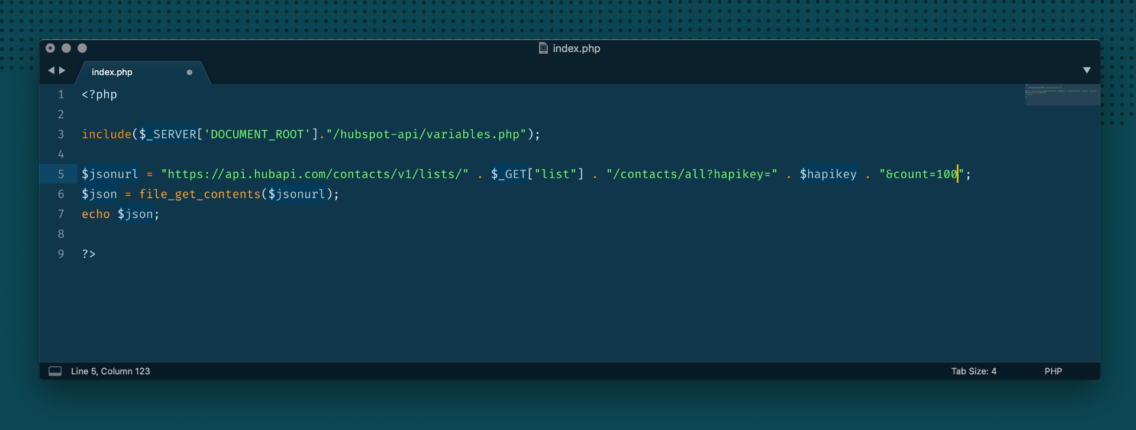
Task: Click the $hapikey variable on line 5
Action: click(x=827, y=174)
